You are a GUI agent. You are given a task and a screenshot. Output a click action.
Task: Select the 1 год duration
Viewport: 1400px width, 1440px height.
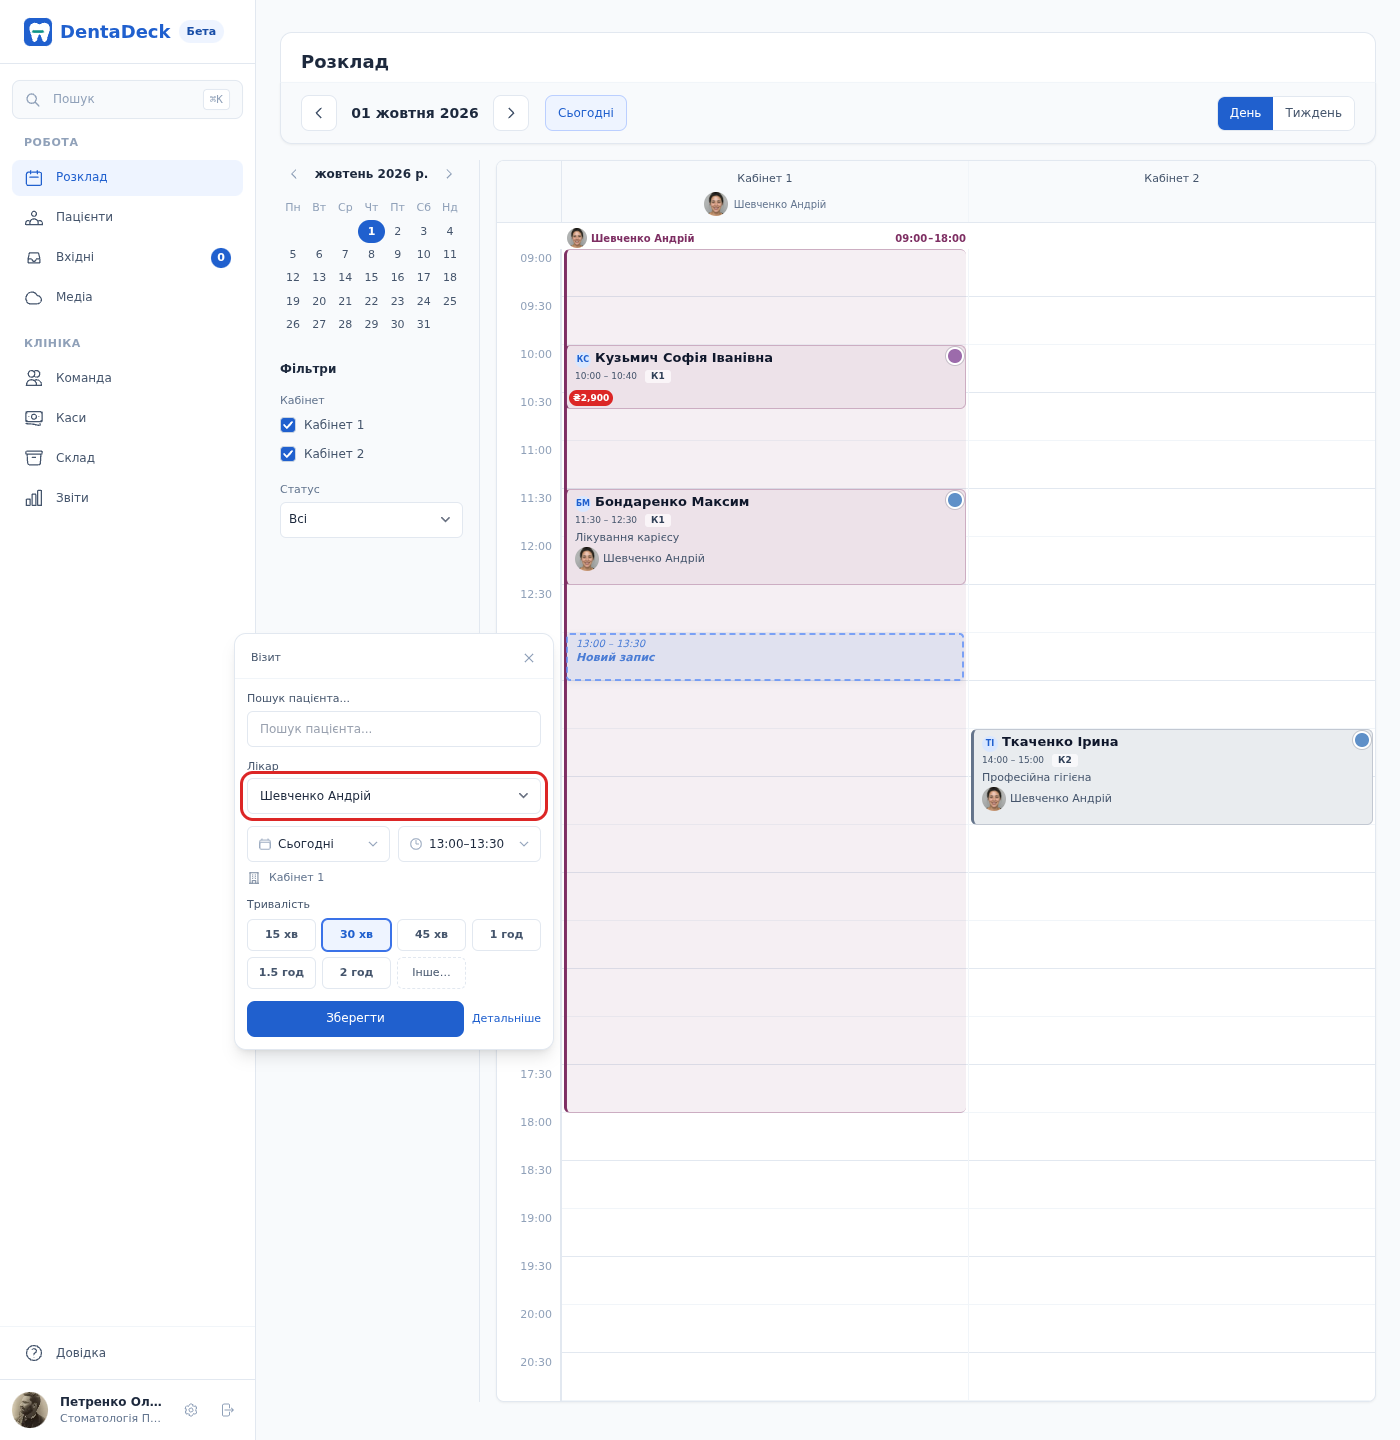click(x=506, y=935)
